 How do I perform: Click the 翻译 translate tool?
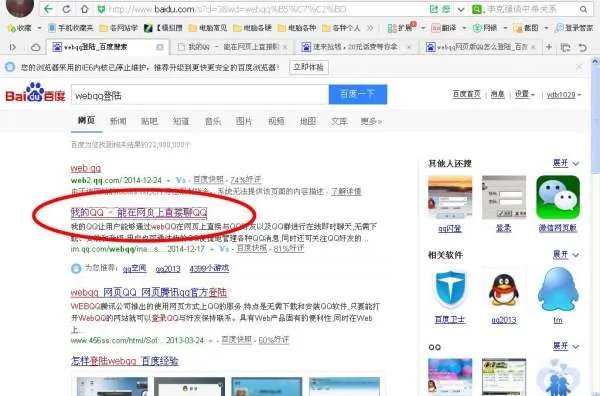point(444,28)
